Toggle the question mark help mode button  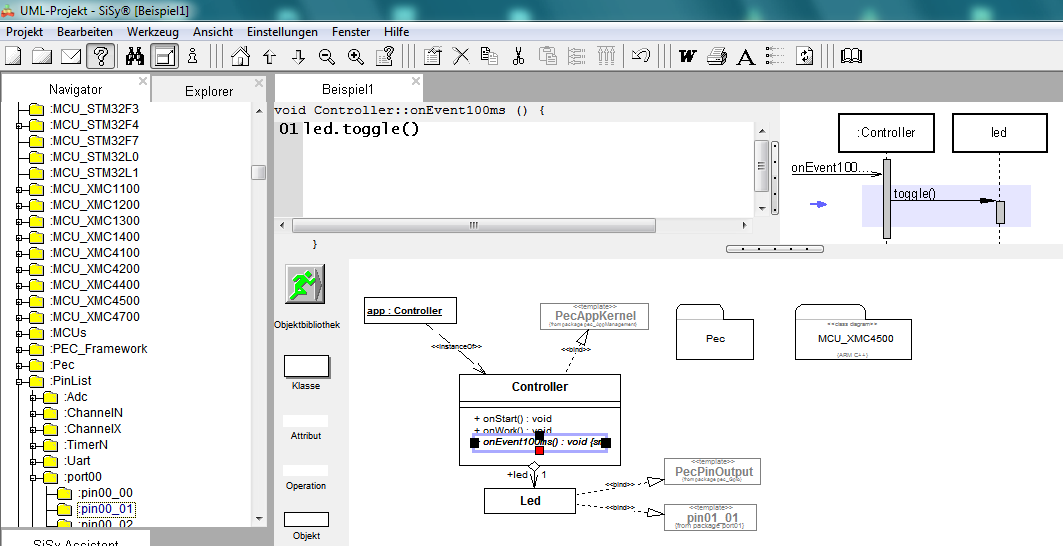coord(99,56)
